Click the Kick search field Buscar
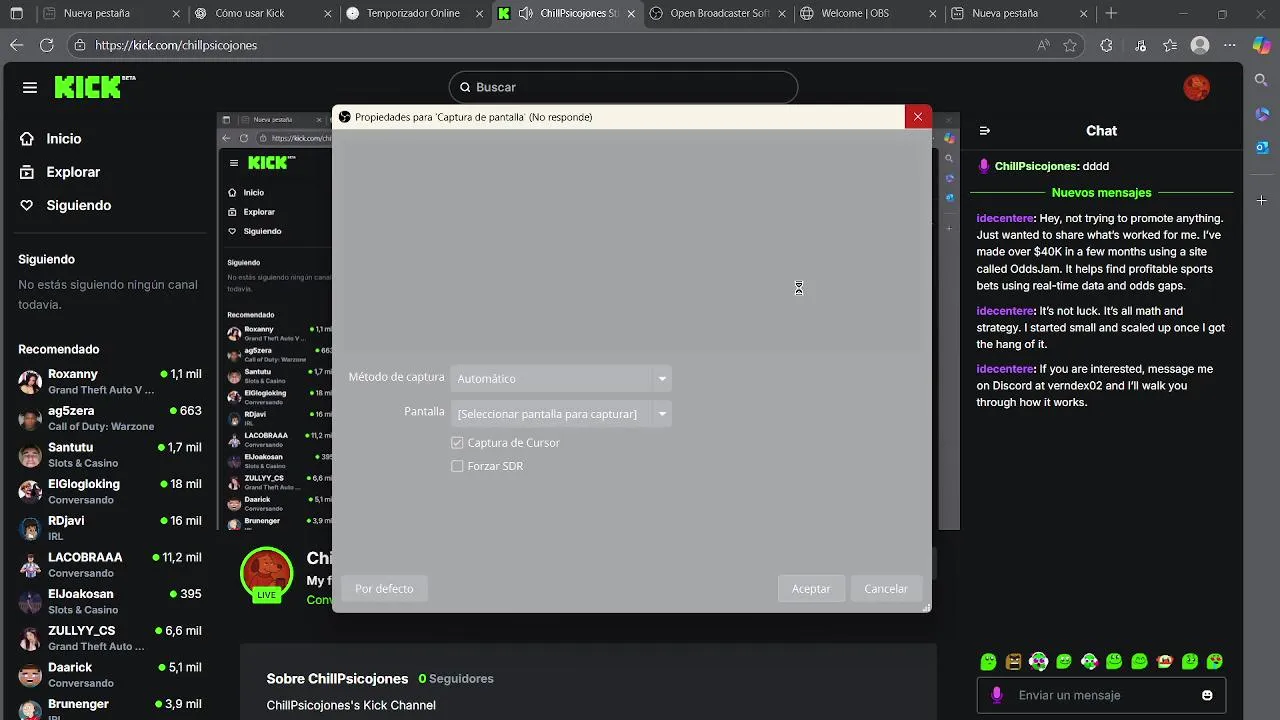Screen dimensions: 1280x720 (623, 87)
